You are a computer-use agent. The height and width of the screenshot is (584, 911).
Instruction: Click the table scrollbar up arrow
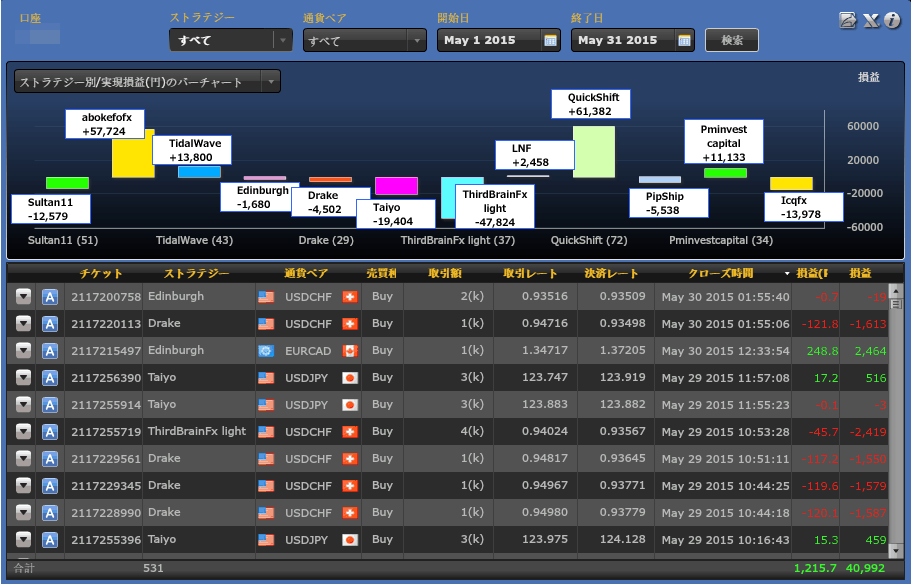[x=896, y=290]
